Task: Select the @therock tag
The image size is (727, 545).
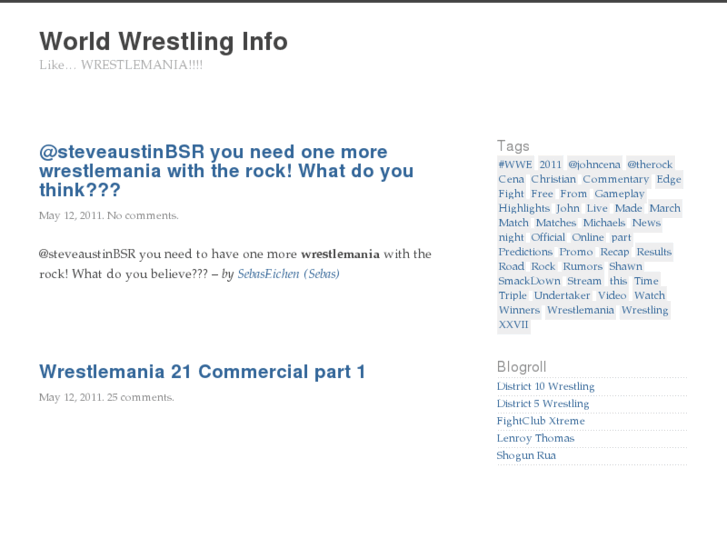Action: coord(650,165)
